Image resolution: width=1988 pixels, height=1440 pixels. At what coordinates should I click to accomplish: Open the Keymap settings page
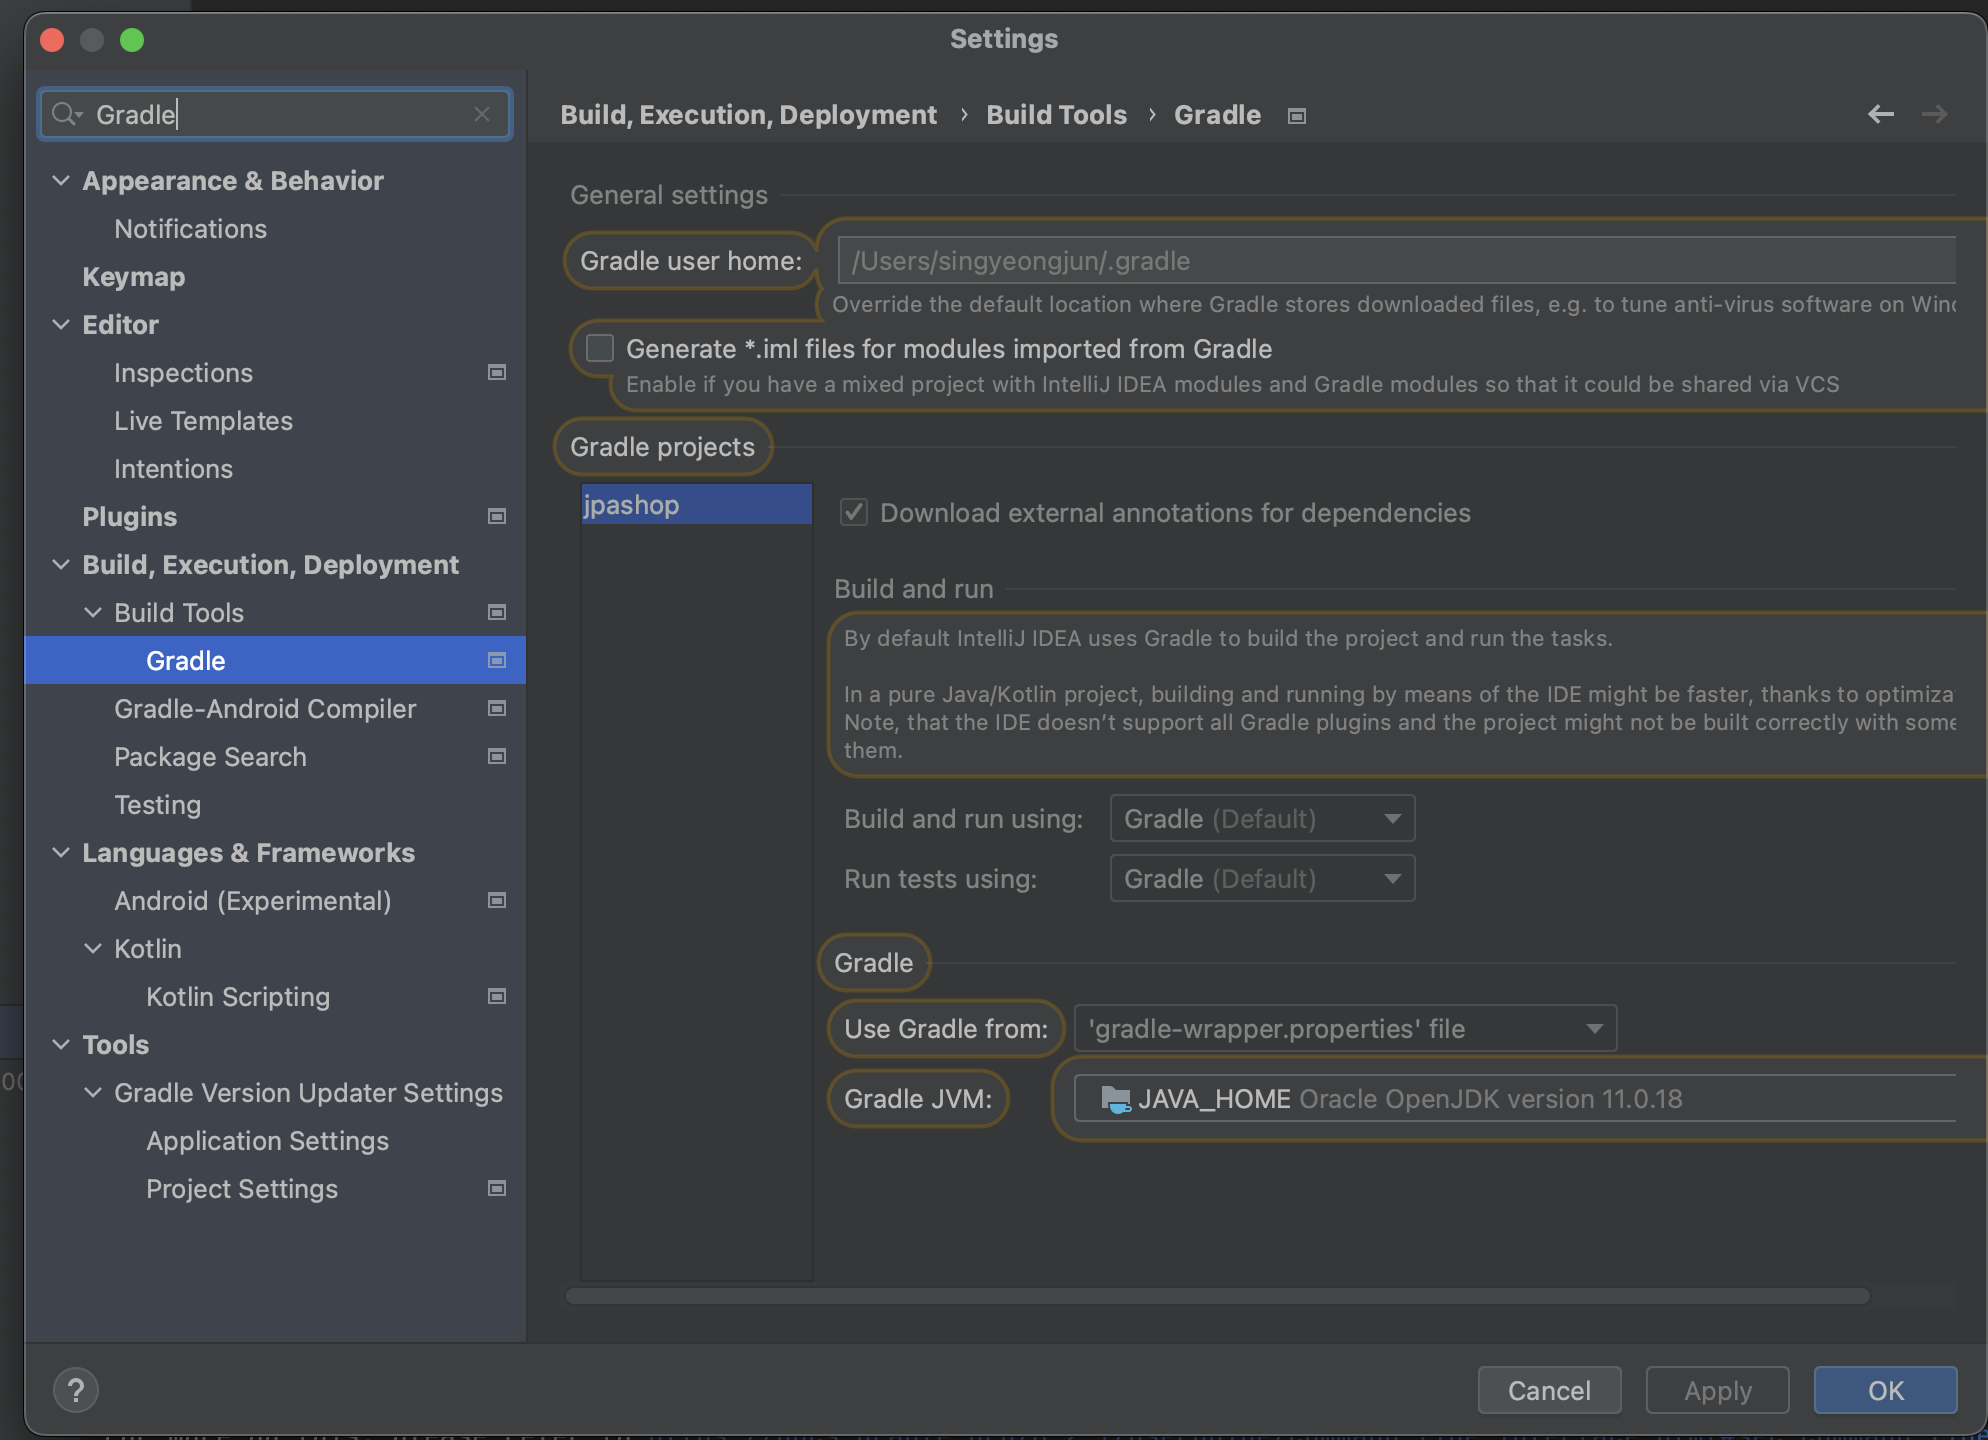point(134,277)
